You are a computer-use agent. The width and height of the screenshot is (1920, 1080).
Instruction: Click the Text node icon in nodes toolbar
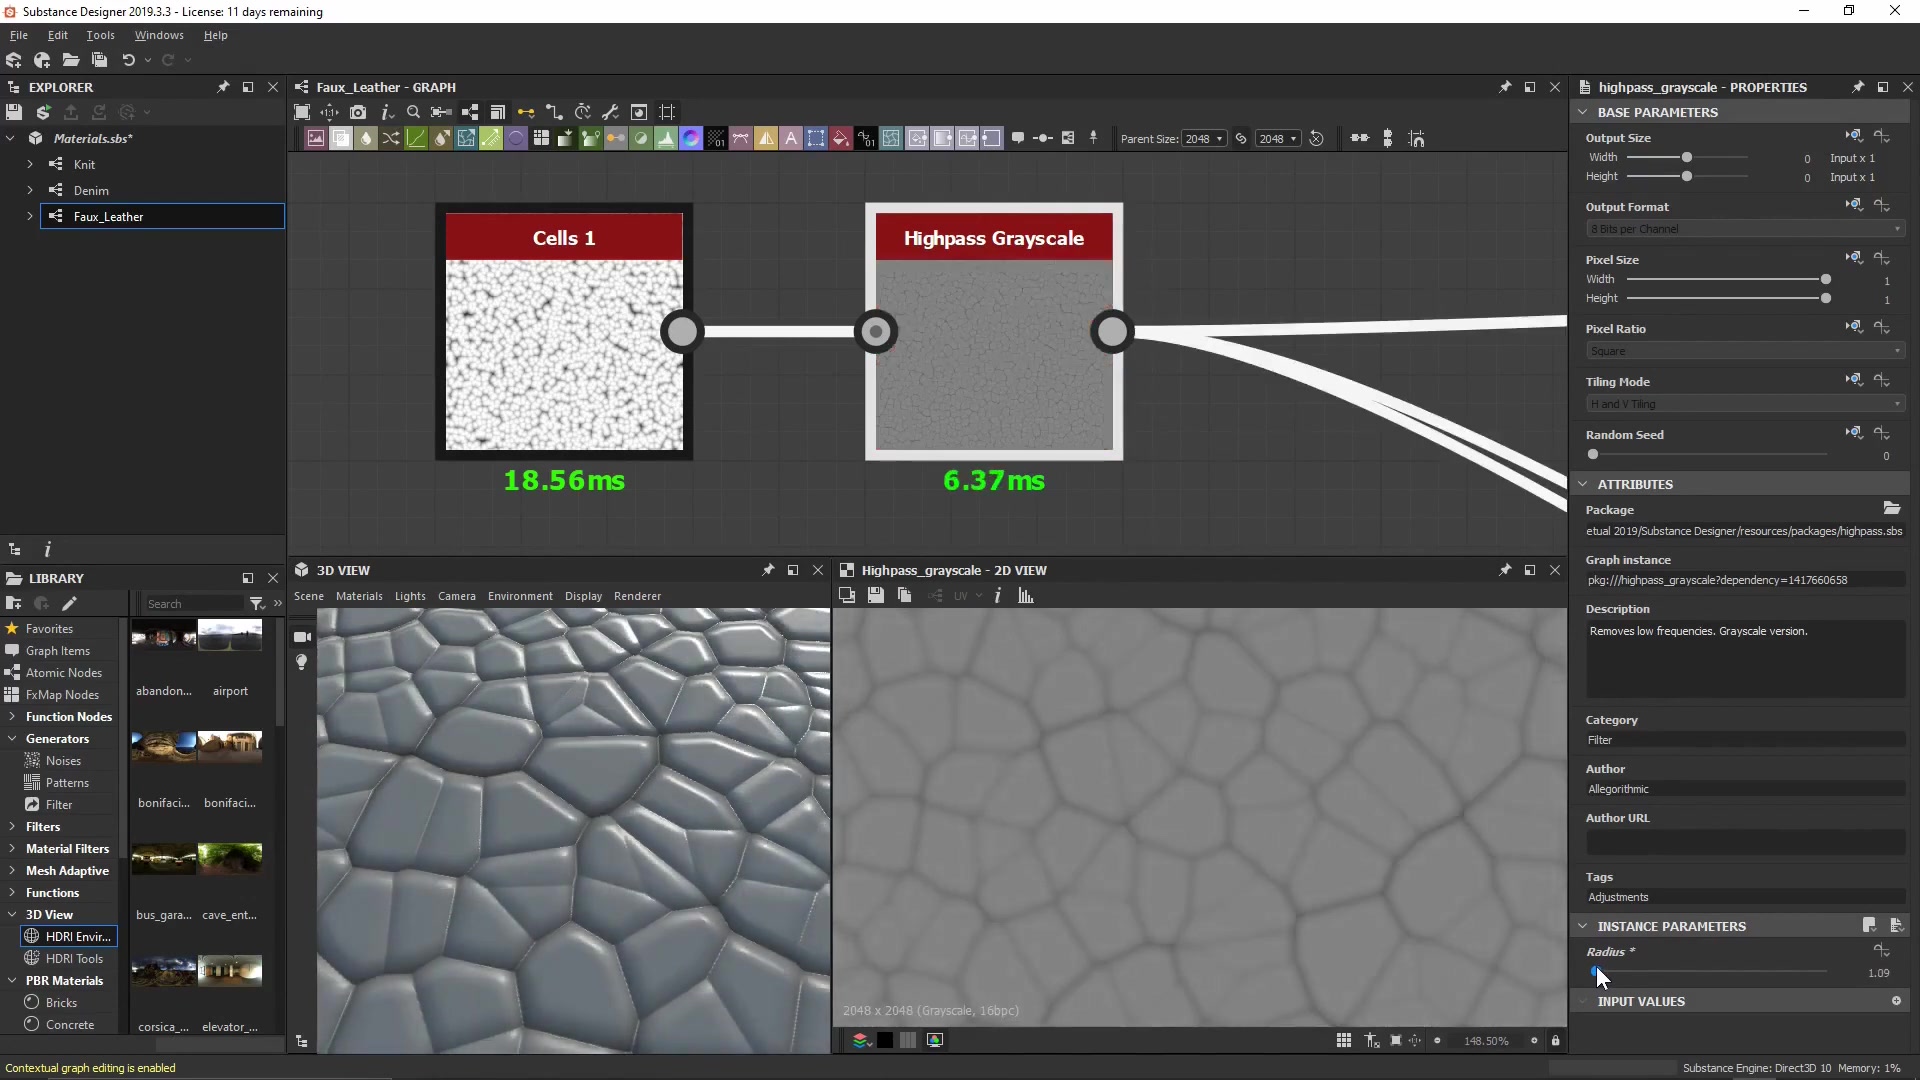pyautogui.click(x=791, y=139)
